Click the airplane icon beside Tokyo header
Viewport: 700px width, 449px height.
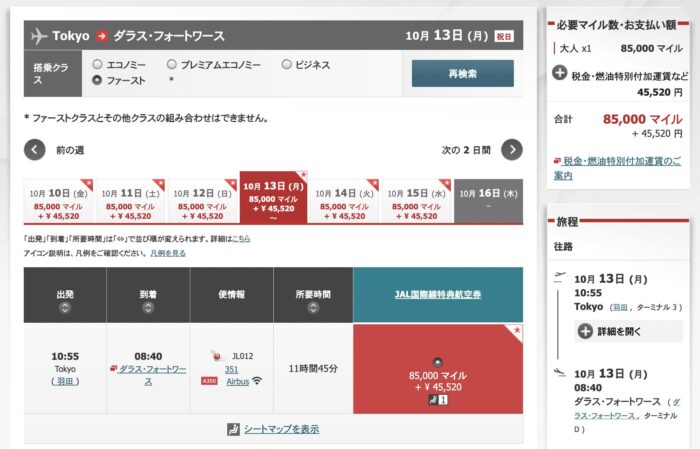click(40, 36)
